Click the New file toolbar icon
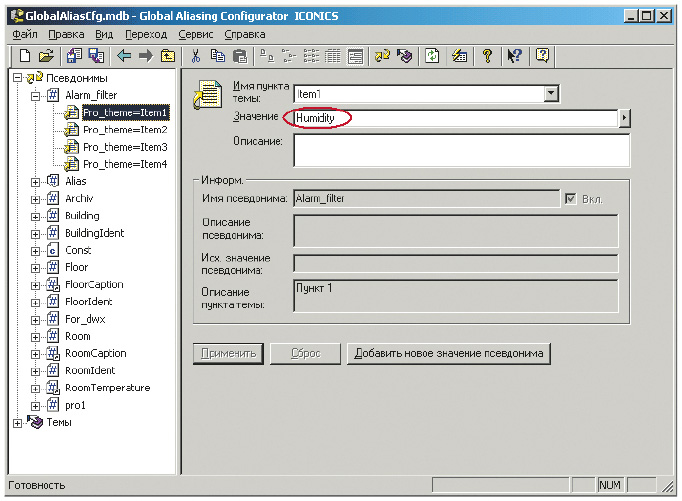 coord(25,56)
